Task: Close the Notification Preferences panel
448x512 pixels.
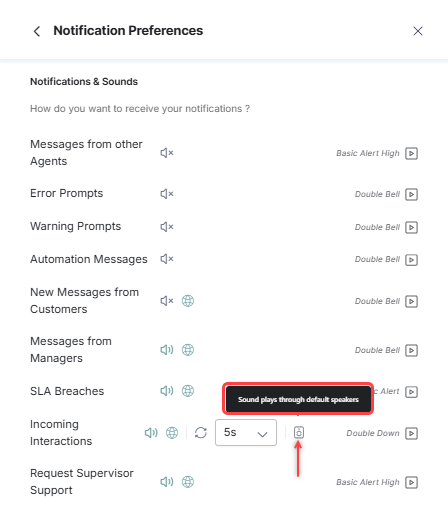Action: point(418,31)
